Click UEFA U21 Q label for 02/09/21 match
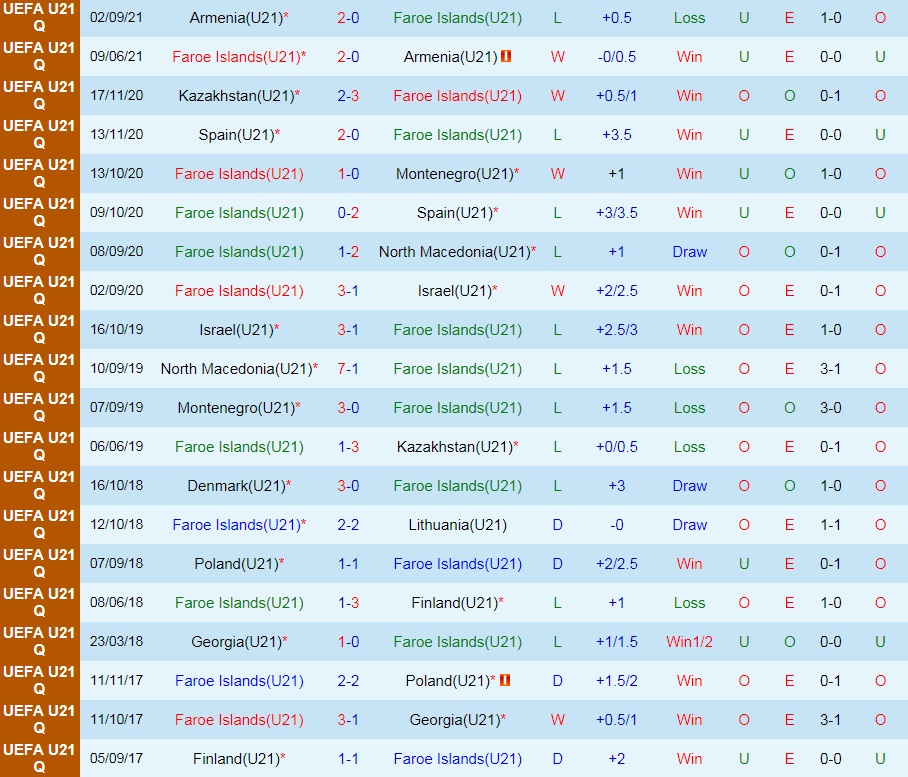 click(39, 18)
